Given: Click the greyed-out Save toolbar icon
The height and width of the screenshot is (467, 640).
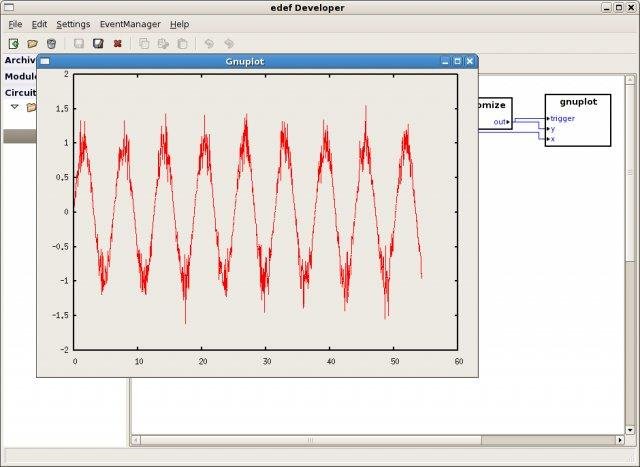Looking at the screenshot, I should 79,43.
